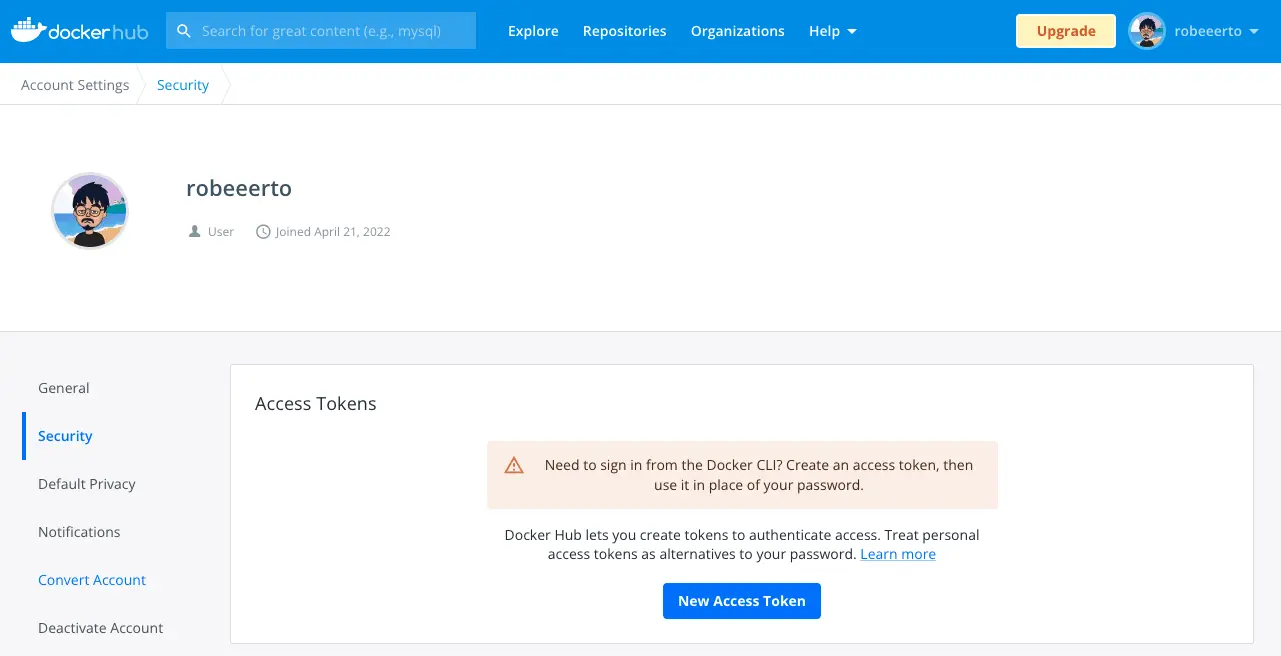
Task: Open the robeeerto account dropdown
Action: [x=1215, y=31]
